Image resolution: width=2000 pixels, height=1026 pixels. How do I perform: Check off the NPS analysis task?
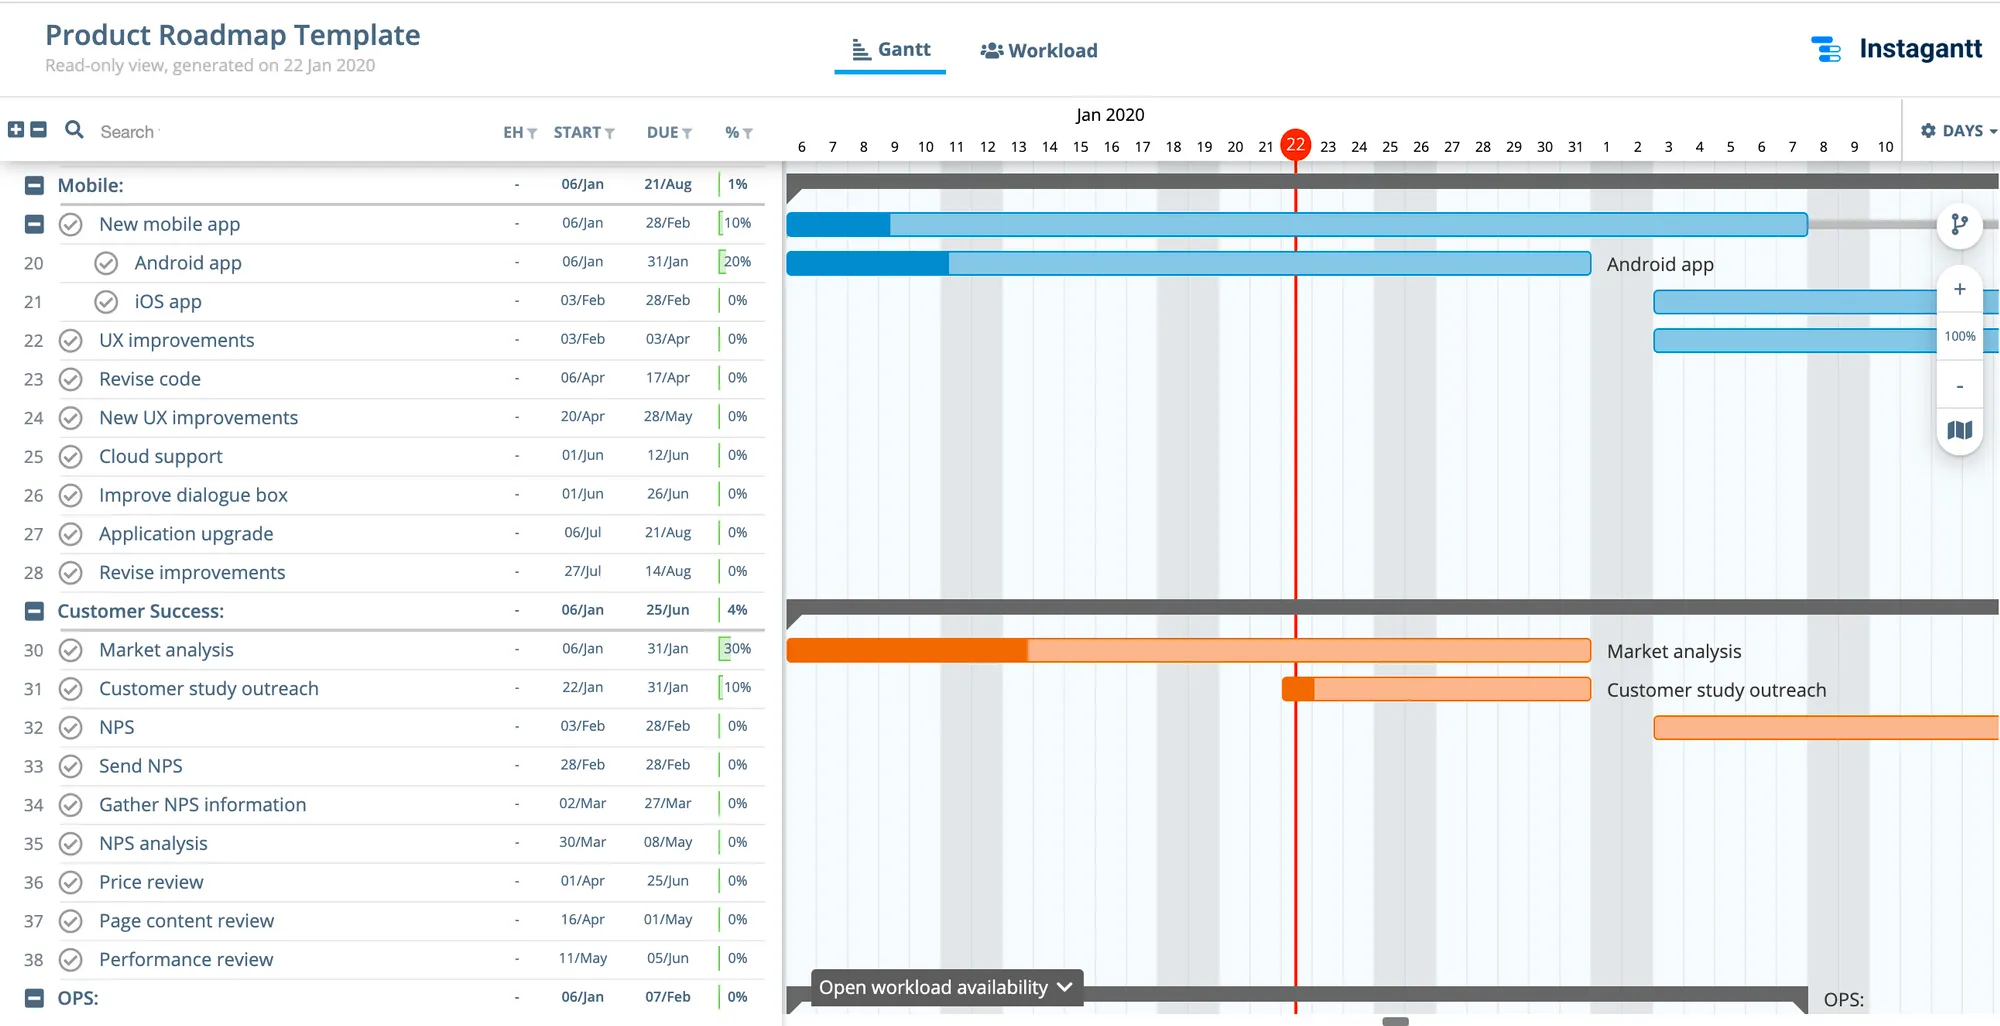click(x=70, y=843)
